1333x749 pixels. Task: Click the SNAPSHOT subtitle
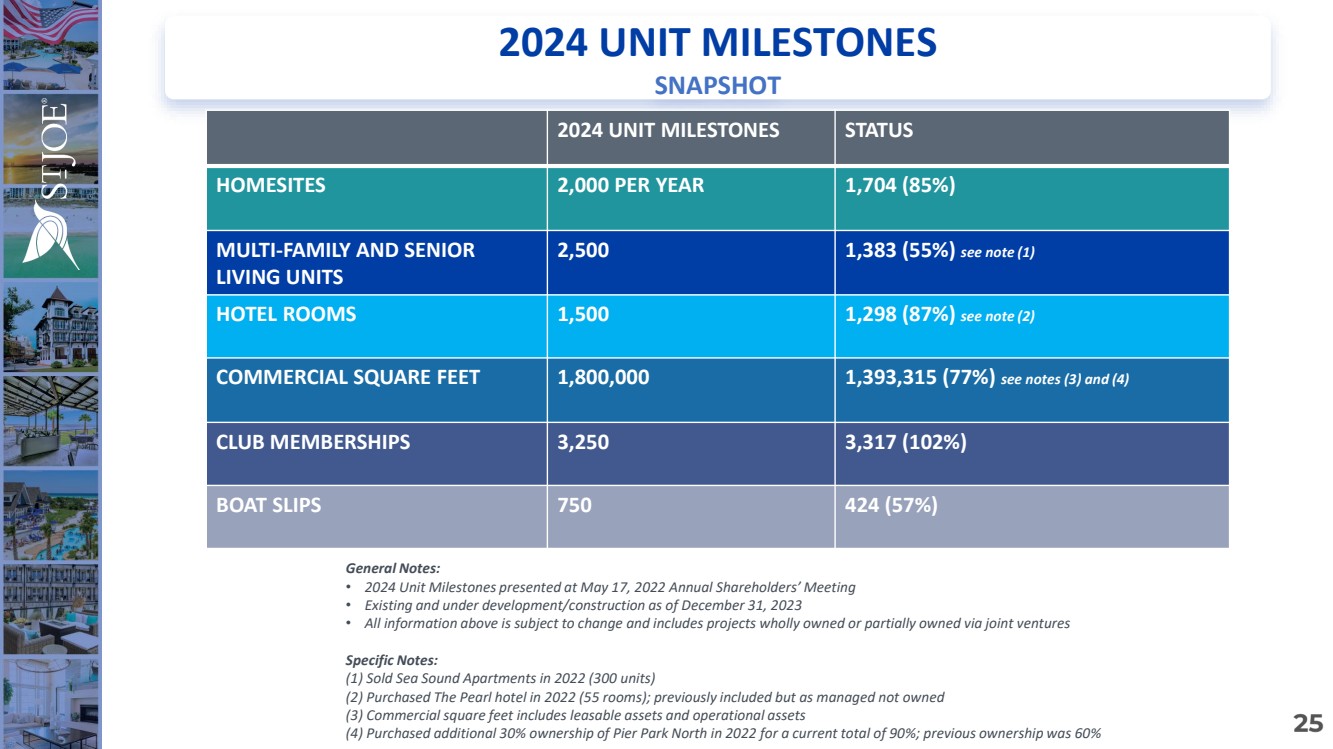click(x=717, y=86)
